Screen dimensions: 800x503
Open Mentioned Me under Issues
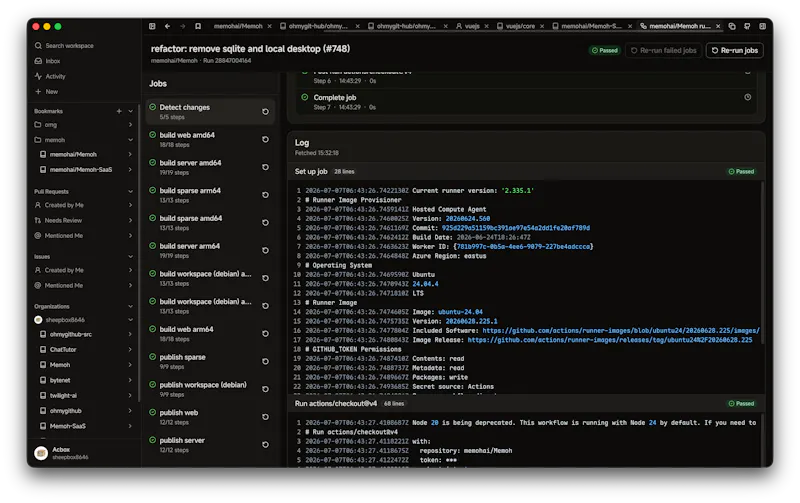pyautogui.click(x=63, y=286)
